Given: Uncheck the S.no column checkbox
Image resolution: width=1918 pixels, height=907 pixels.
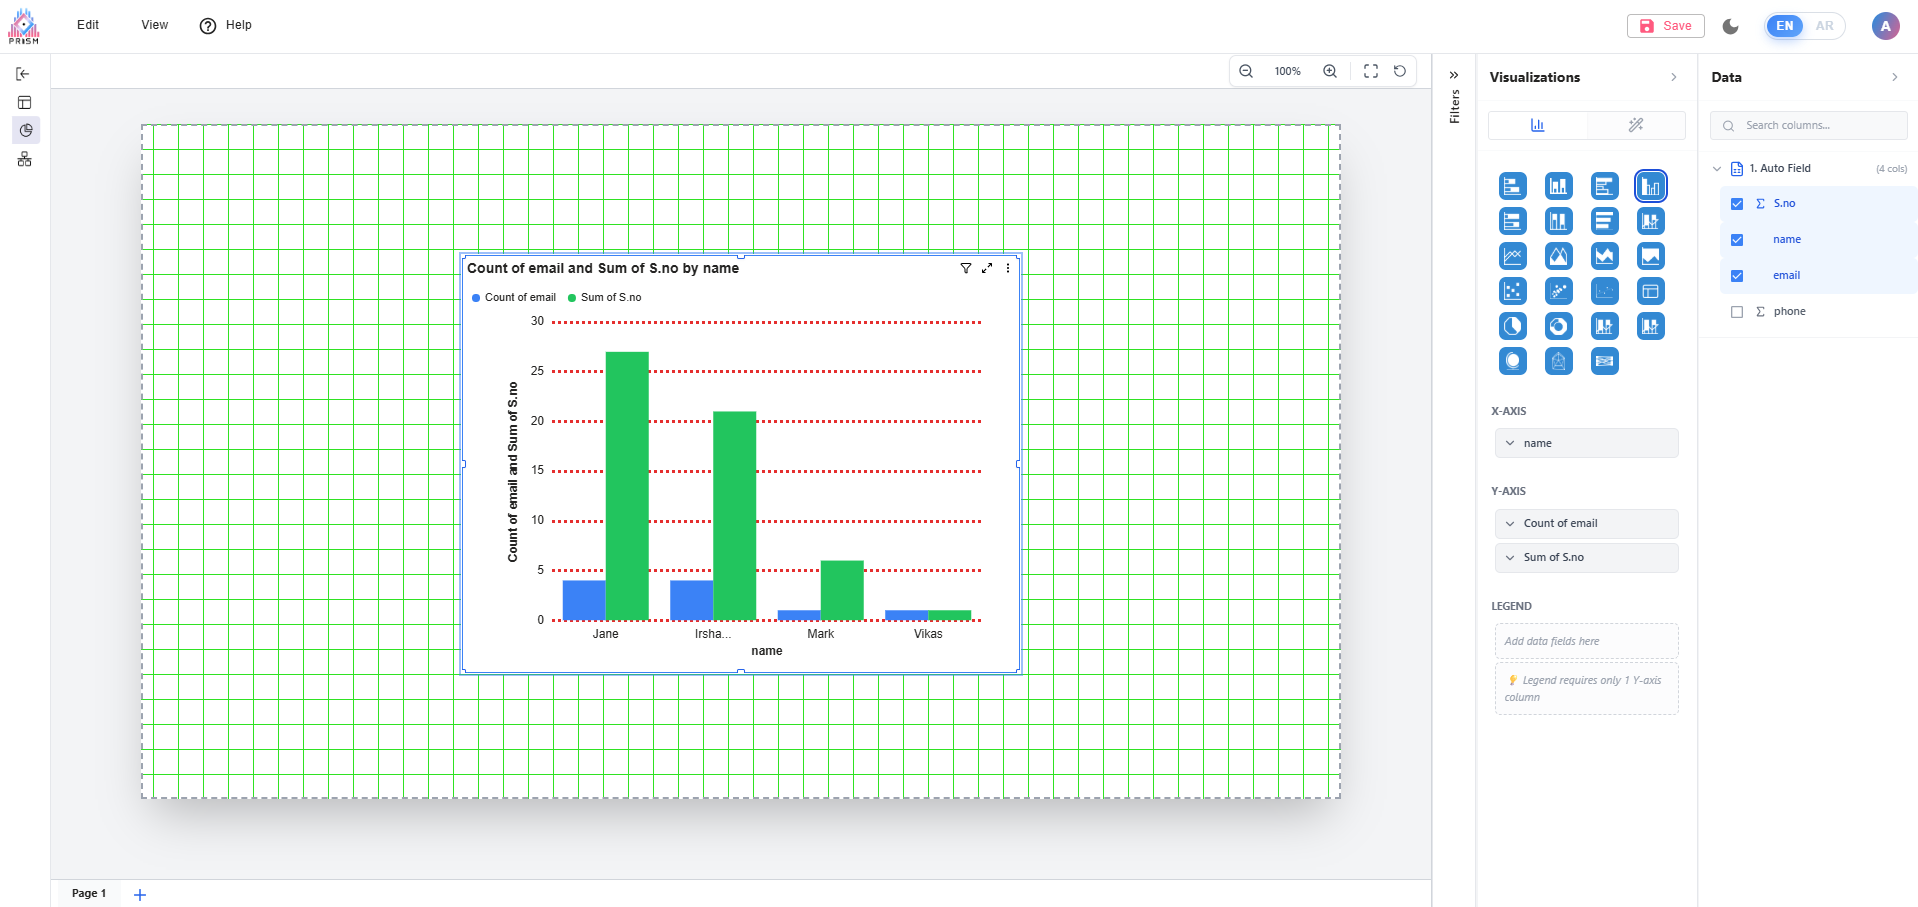Looking at the screenshot, I should click(1736, 204).
